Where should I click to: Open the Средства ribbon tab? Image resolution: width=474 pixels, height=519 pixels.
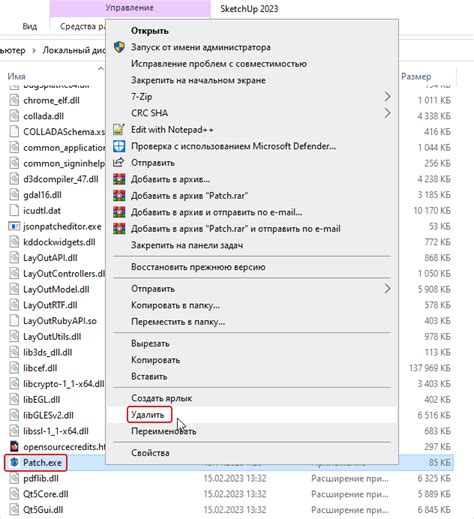[82, 26]
